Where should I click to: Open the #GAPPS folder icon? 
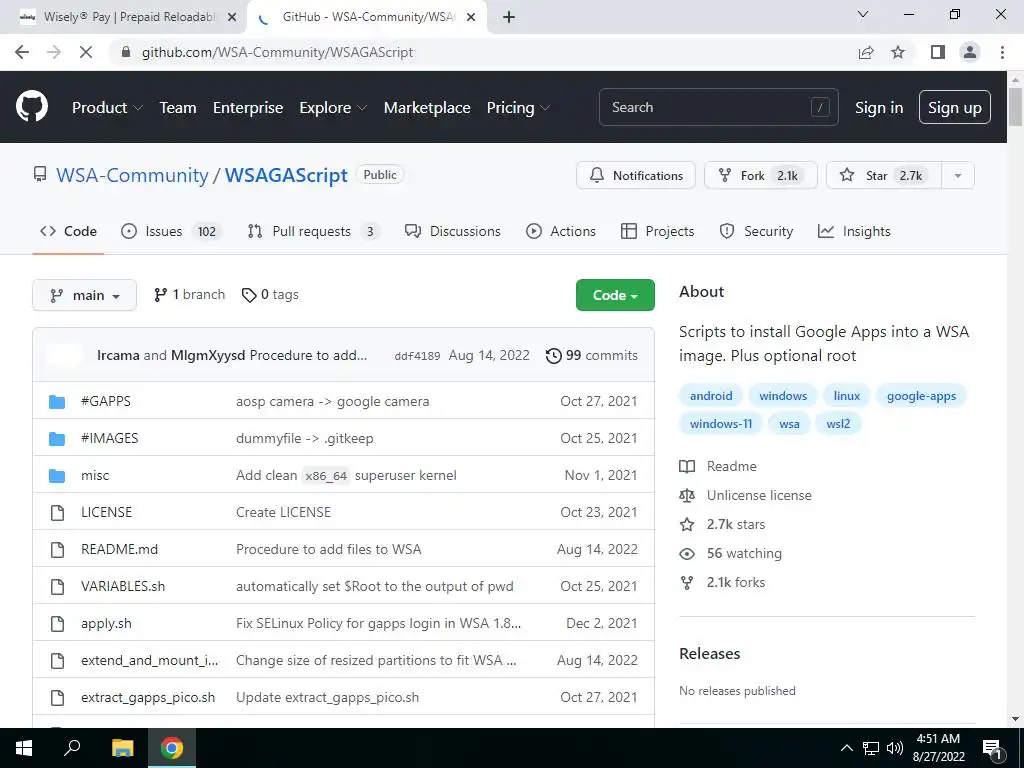point(57,402)
